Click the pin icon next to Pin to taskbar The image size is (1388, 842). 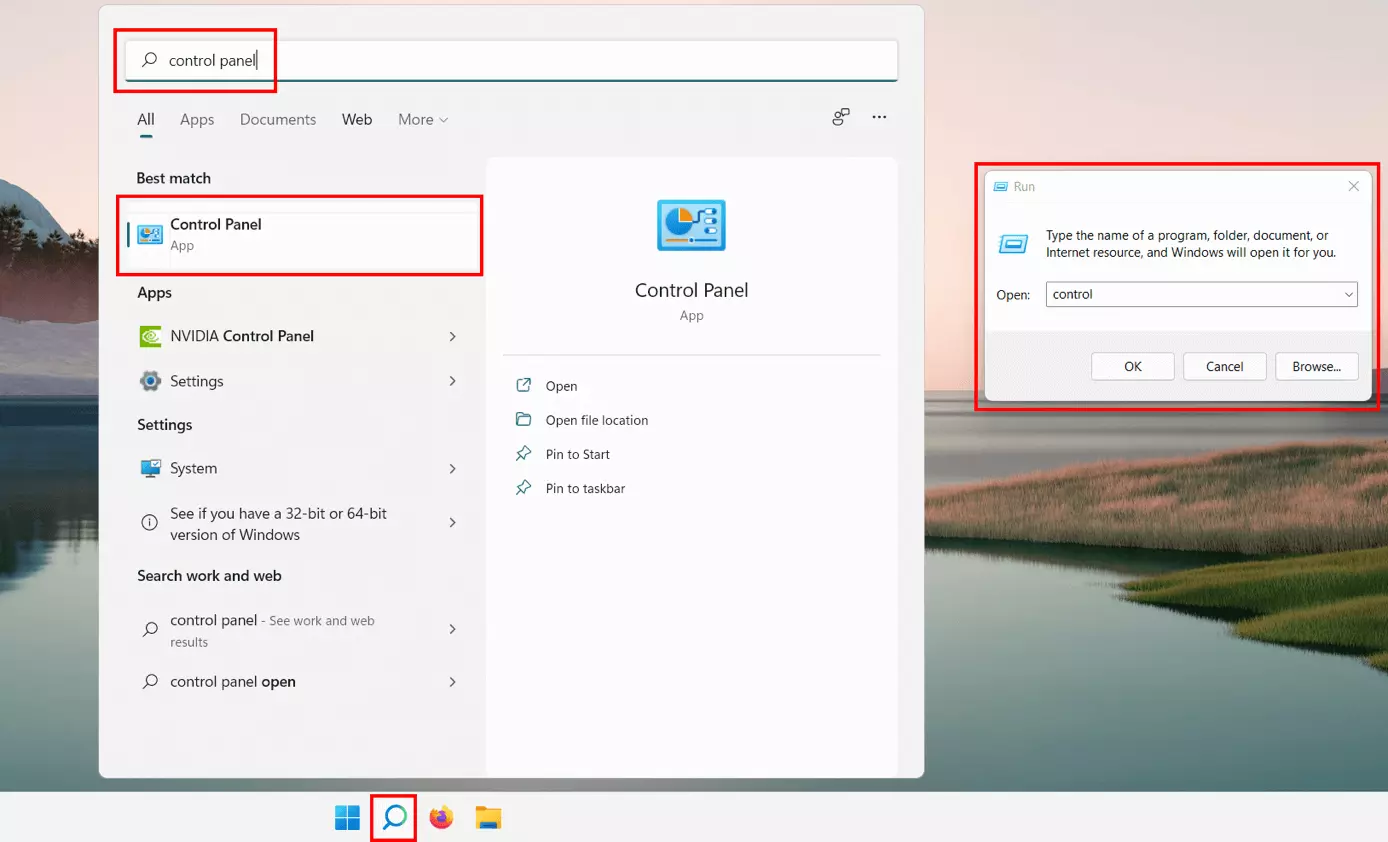[x=523, y=488]
